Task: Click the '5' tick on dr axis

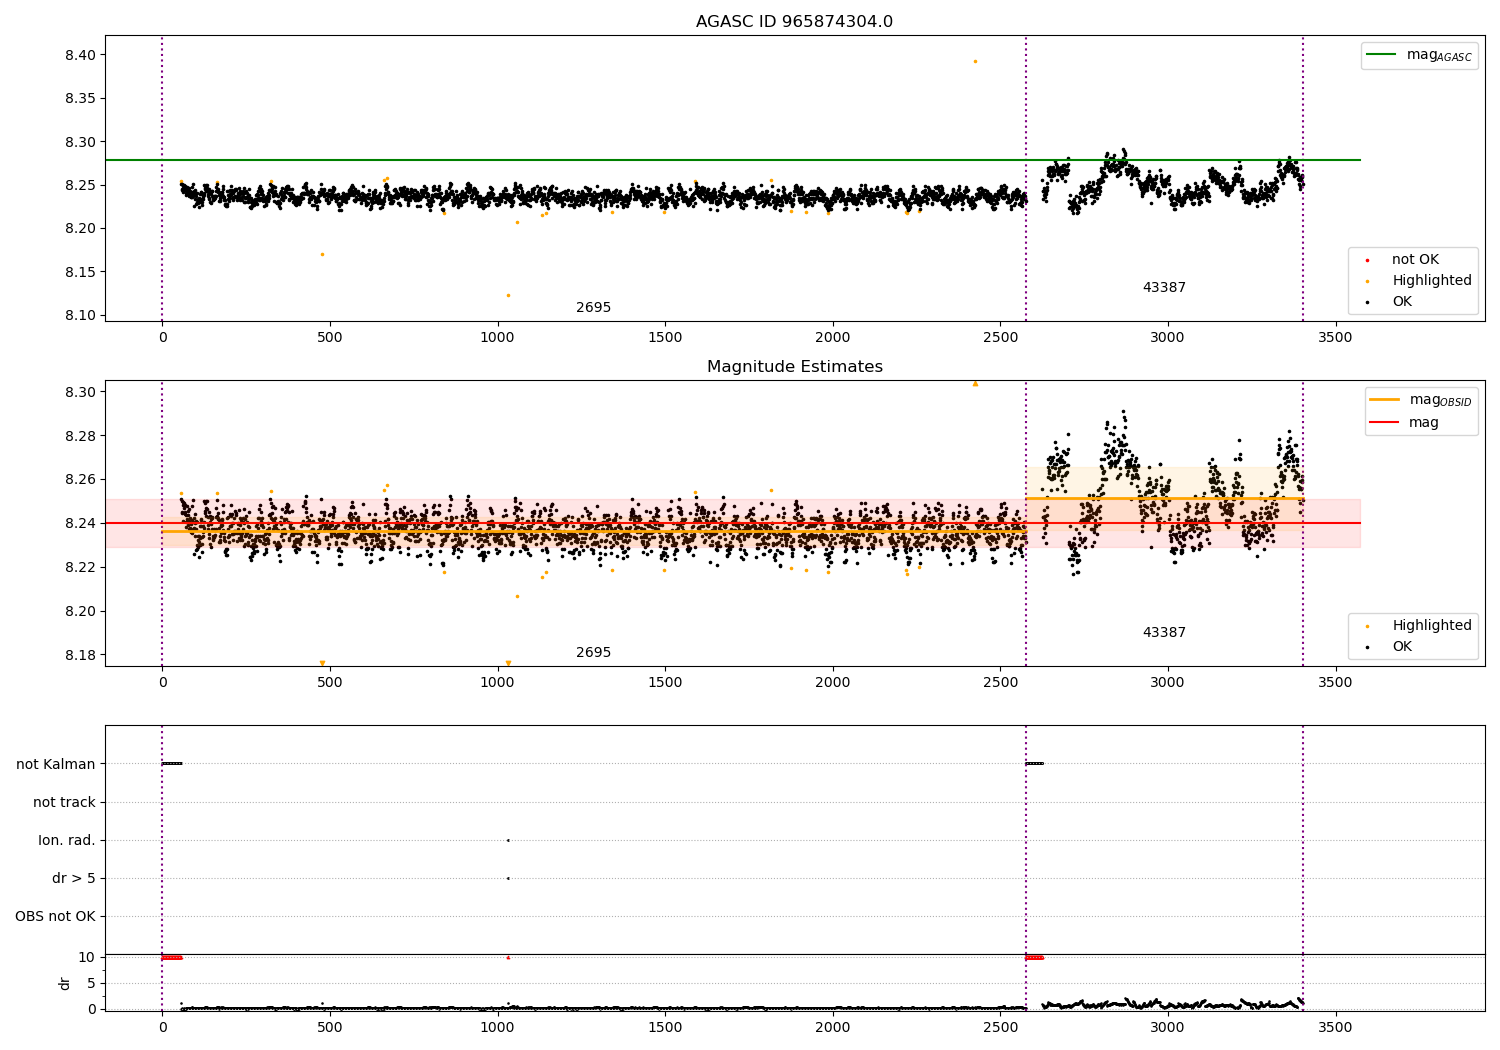Action: click(91, 983)
